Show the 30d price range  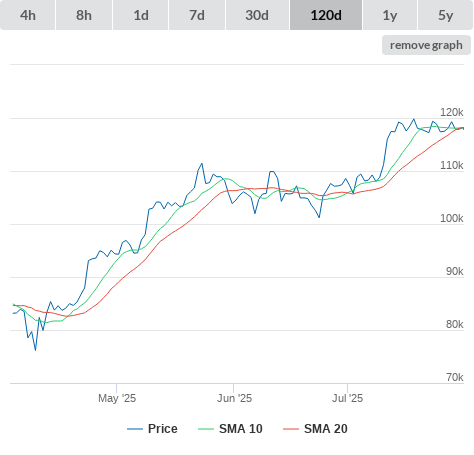pyautogui.click(x=257, y=15)
